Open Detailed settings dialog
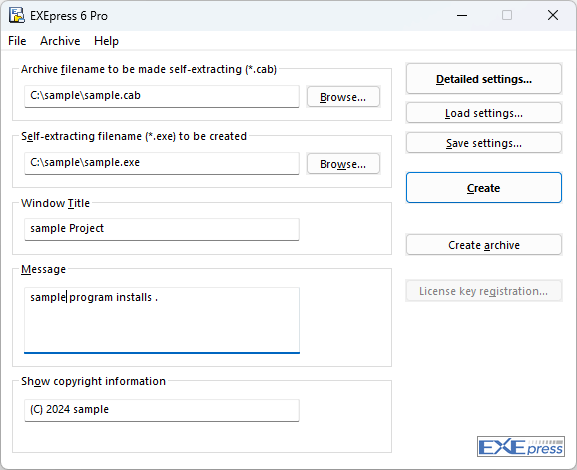Viewport: 577px width, 470px height. (484, 79)
